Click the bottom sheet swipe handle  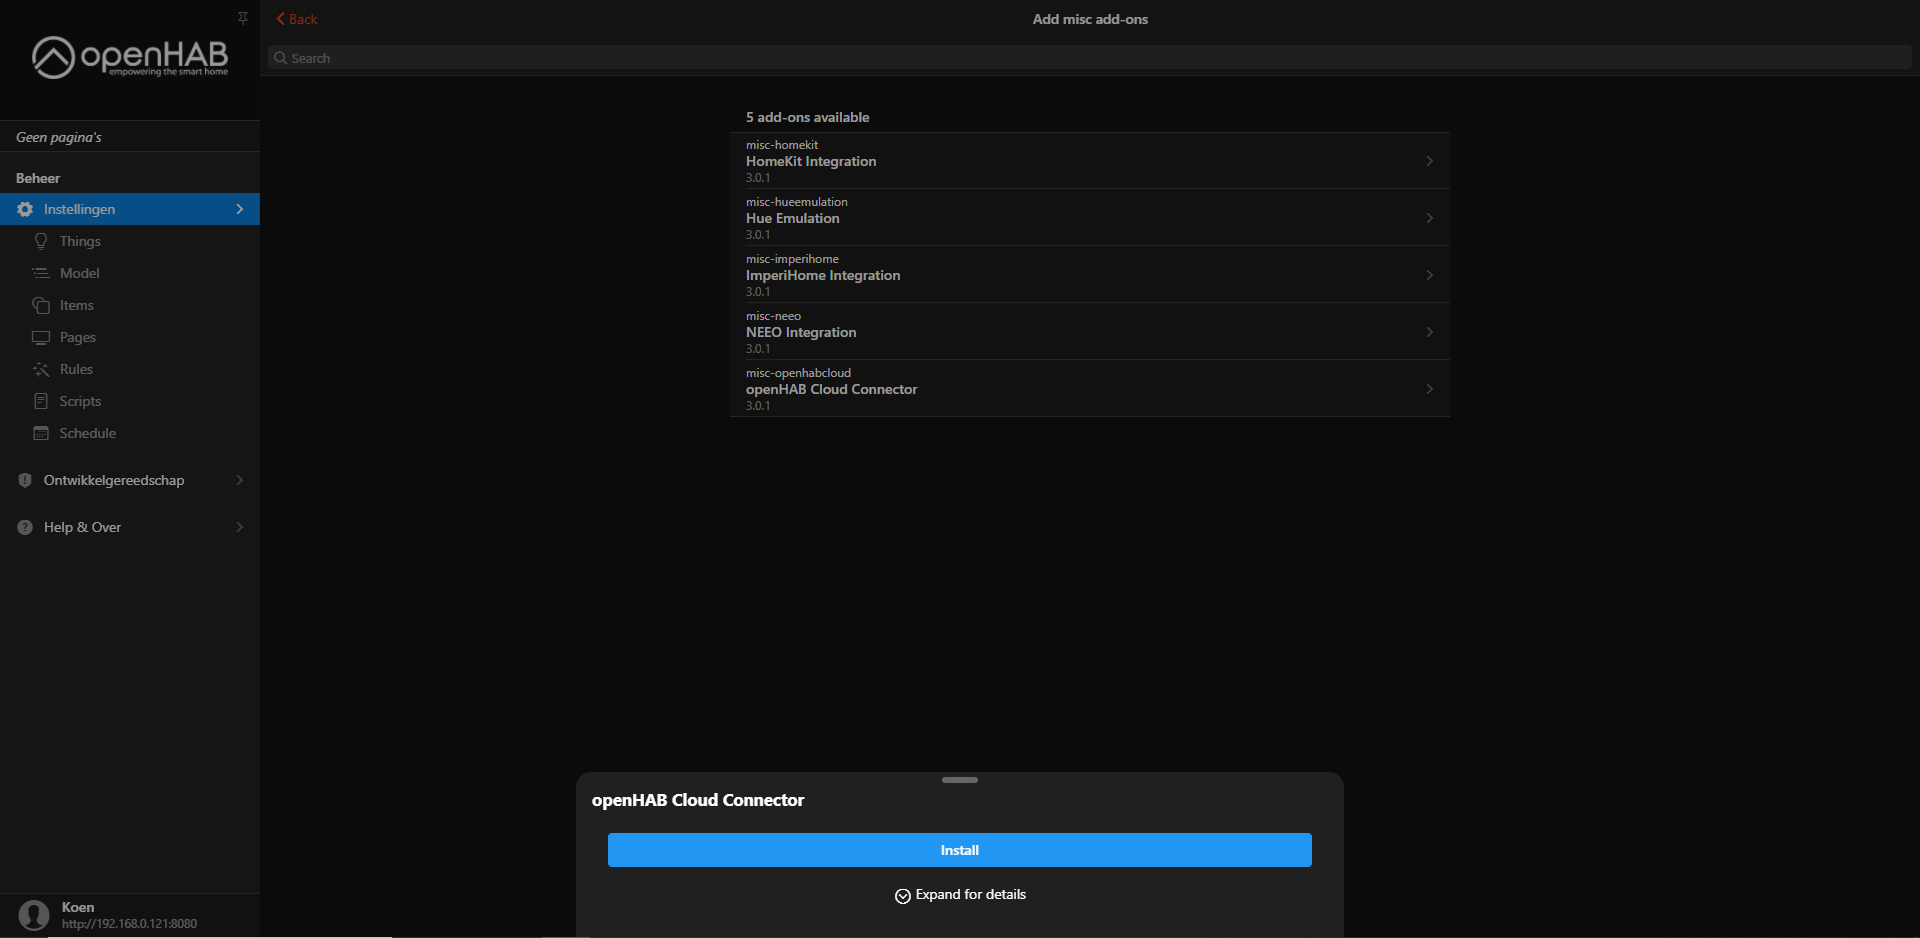pyautogui.click(x=960, y=780)
